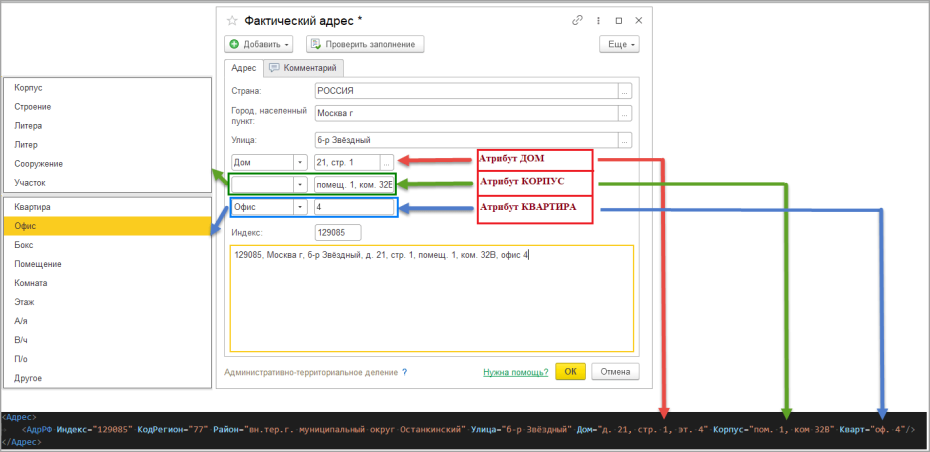930x452 pixels.
Task: Close the Фактический адрес dialog
Action: 639,20
